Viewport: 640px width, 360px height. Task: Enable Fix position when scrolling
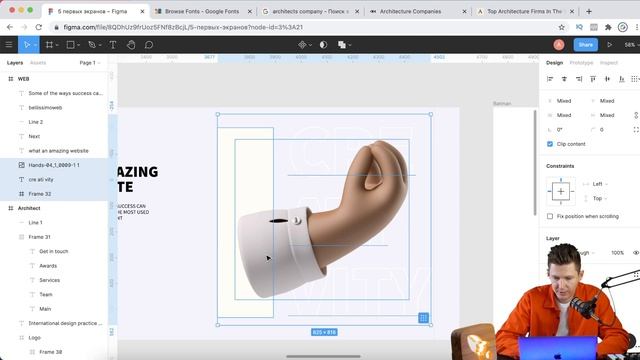coord(550,216)
